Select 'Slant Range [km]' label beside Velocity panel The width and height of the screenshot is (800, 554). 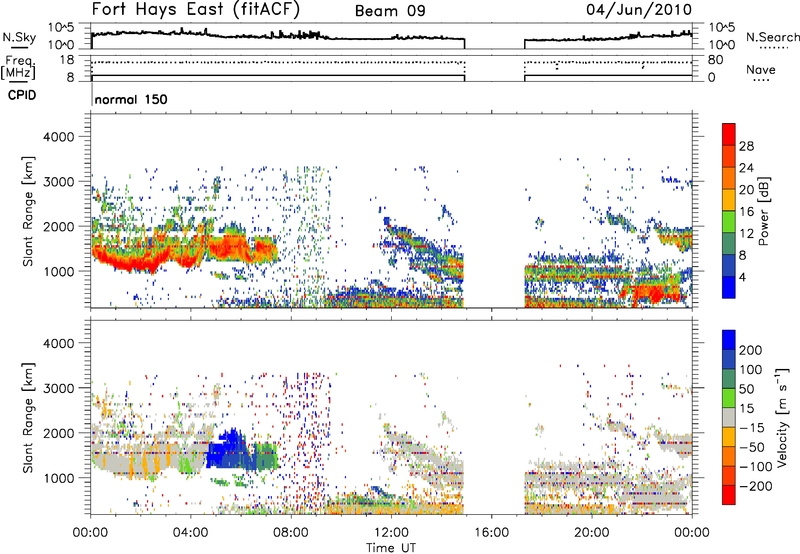coord(28,418)
